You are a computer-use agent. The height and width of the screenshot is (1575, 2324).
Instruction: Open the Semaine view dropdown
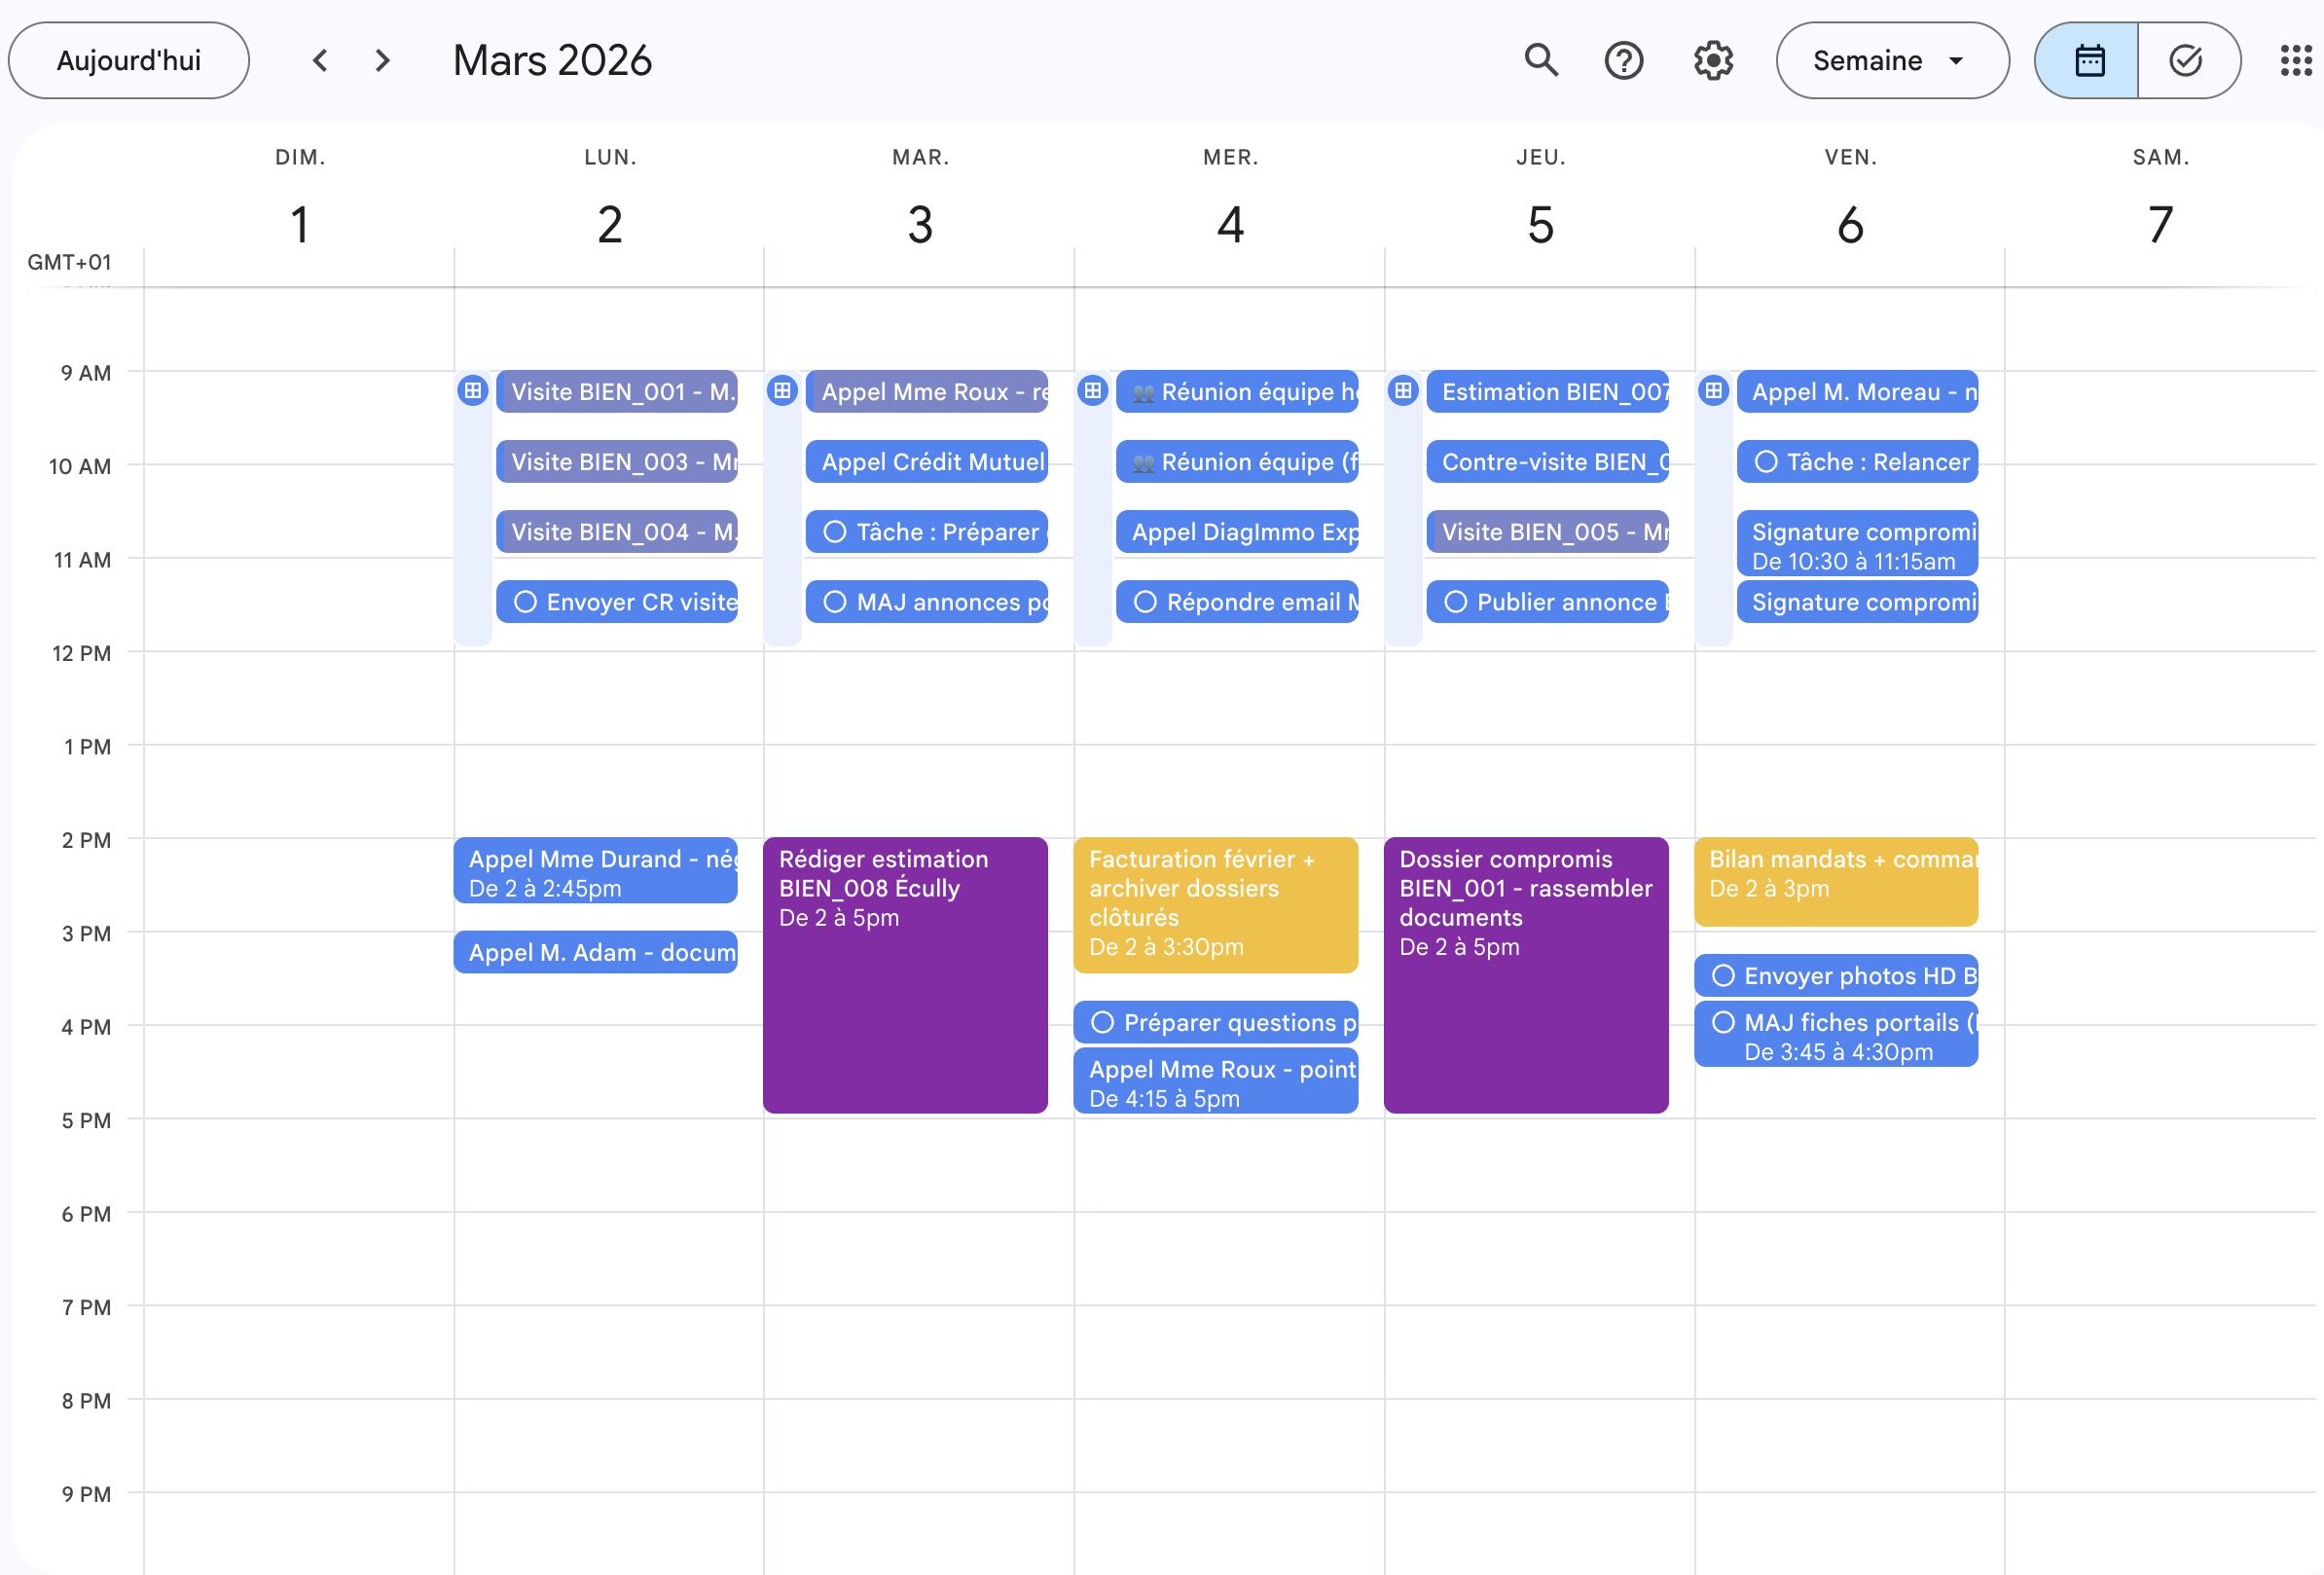point(1891,60)
